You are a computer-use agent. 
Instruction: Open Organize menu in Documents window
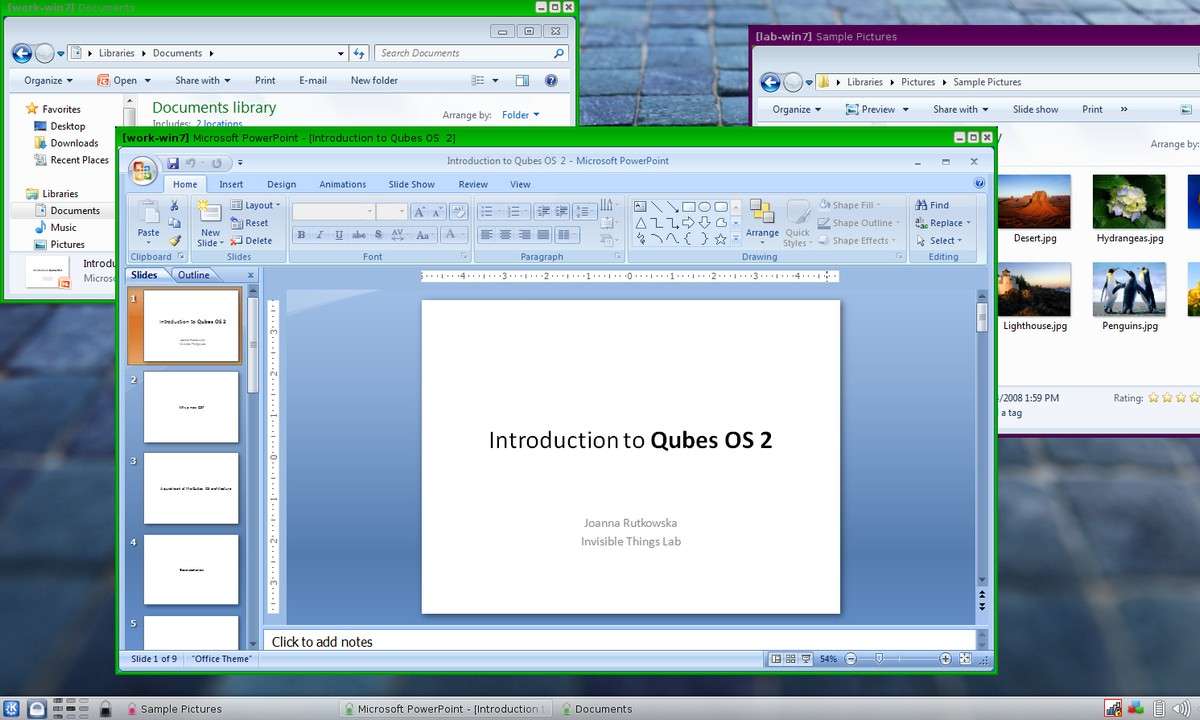tap(49, 80)
